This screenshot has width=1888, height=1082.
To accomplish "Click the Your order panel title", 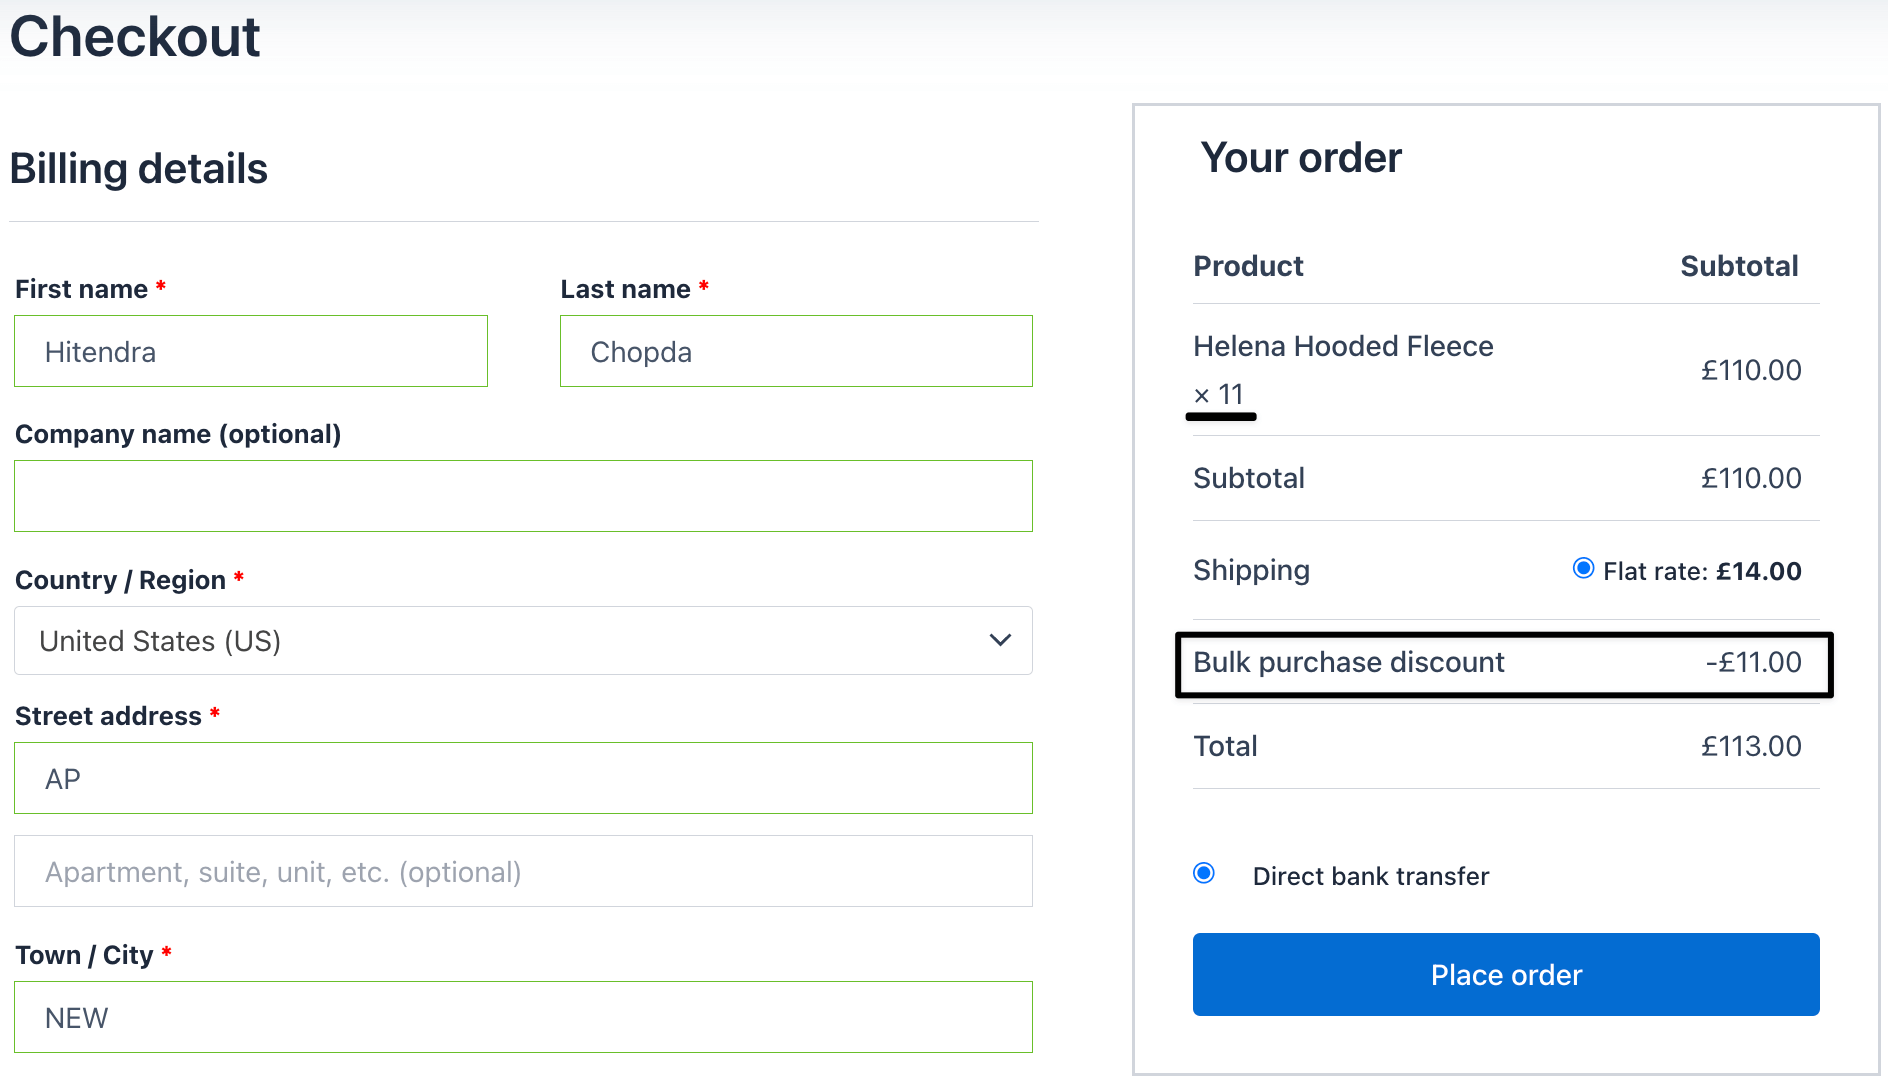I will pos(1300,158).
